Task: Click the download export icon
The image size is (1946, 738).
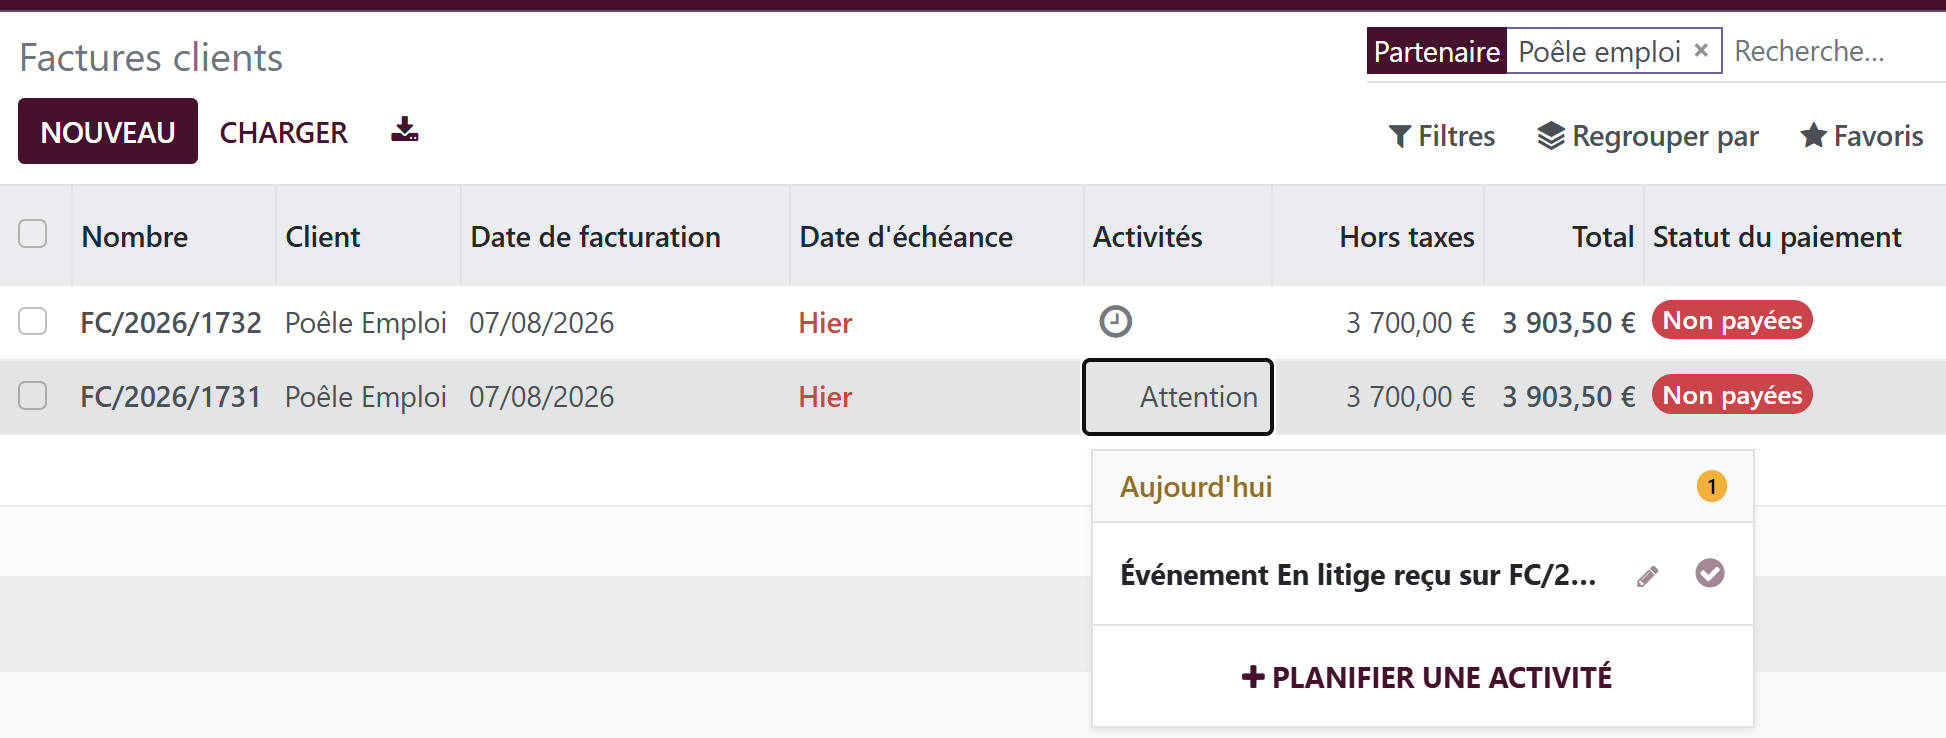Action: click(x=404, y=130)
